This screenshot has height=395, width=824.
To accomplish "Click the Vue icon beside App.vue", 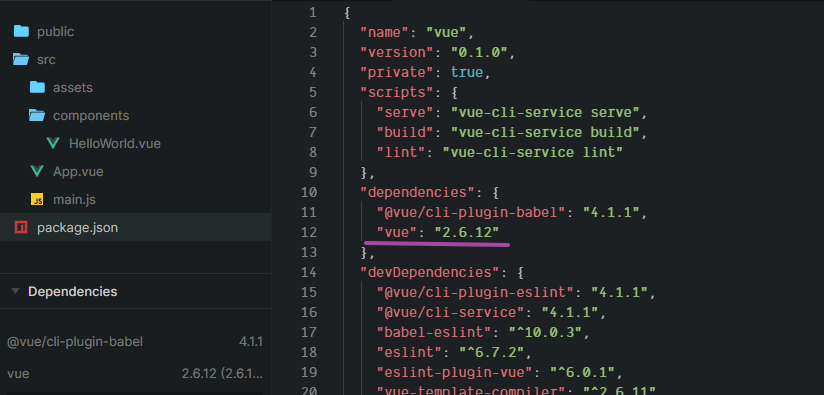I will [x=37, y=171].
